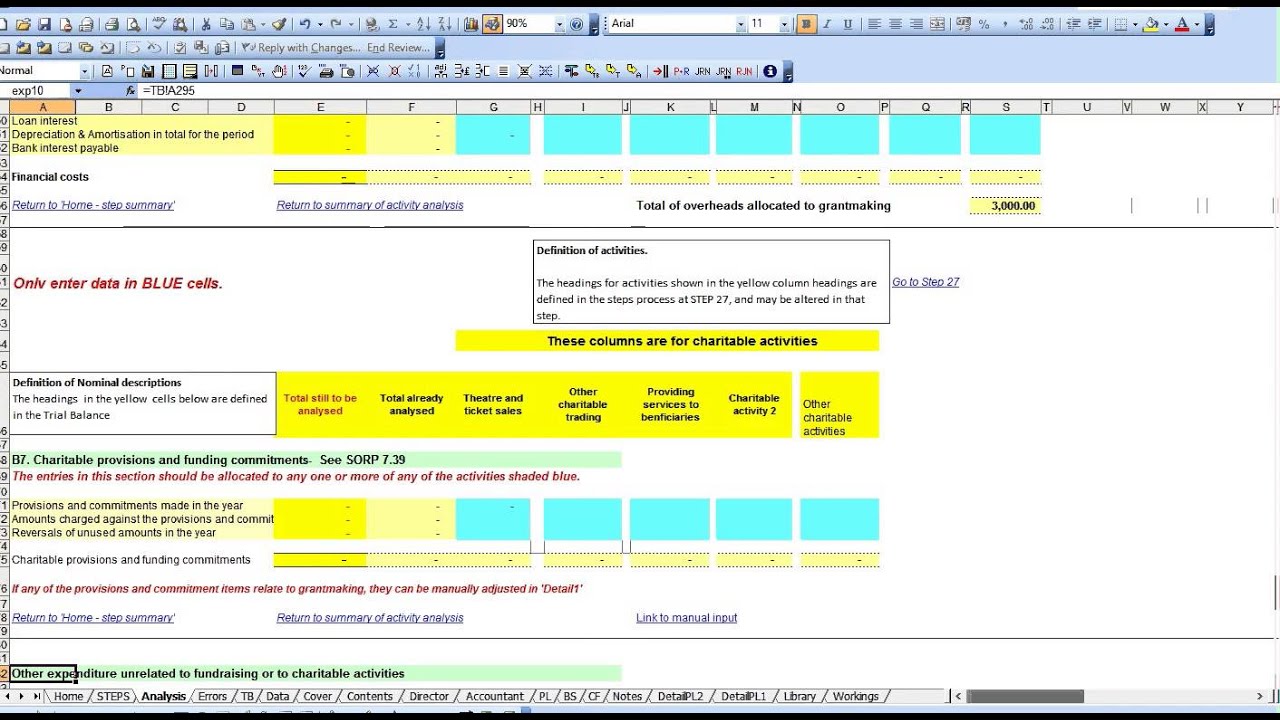Click the red RJN toolbar button
This screenshot has width=1280, height=720.
coord(744,71)
